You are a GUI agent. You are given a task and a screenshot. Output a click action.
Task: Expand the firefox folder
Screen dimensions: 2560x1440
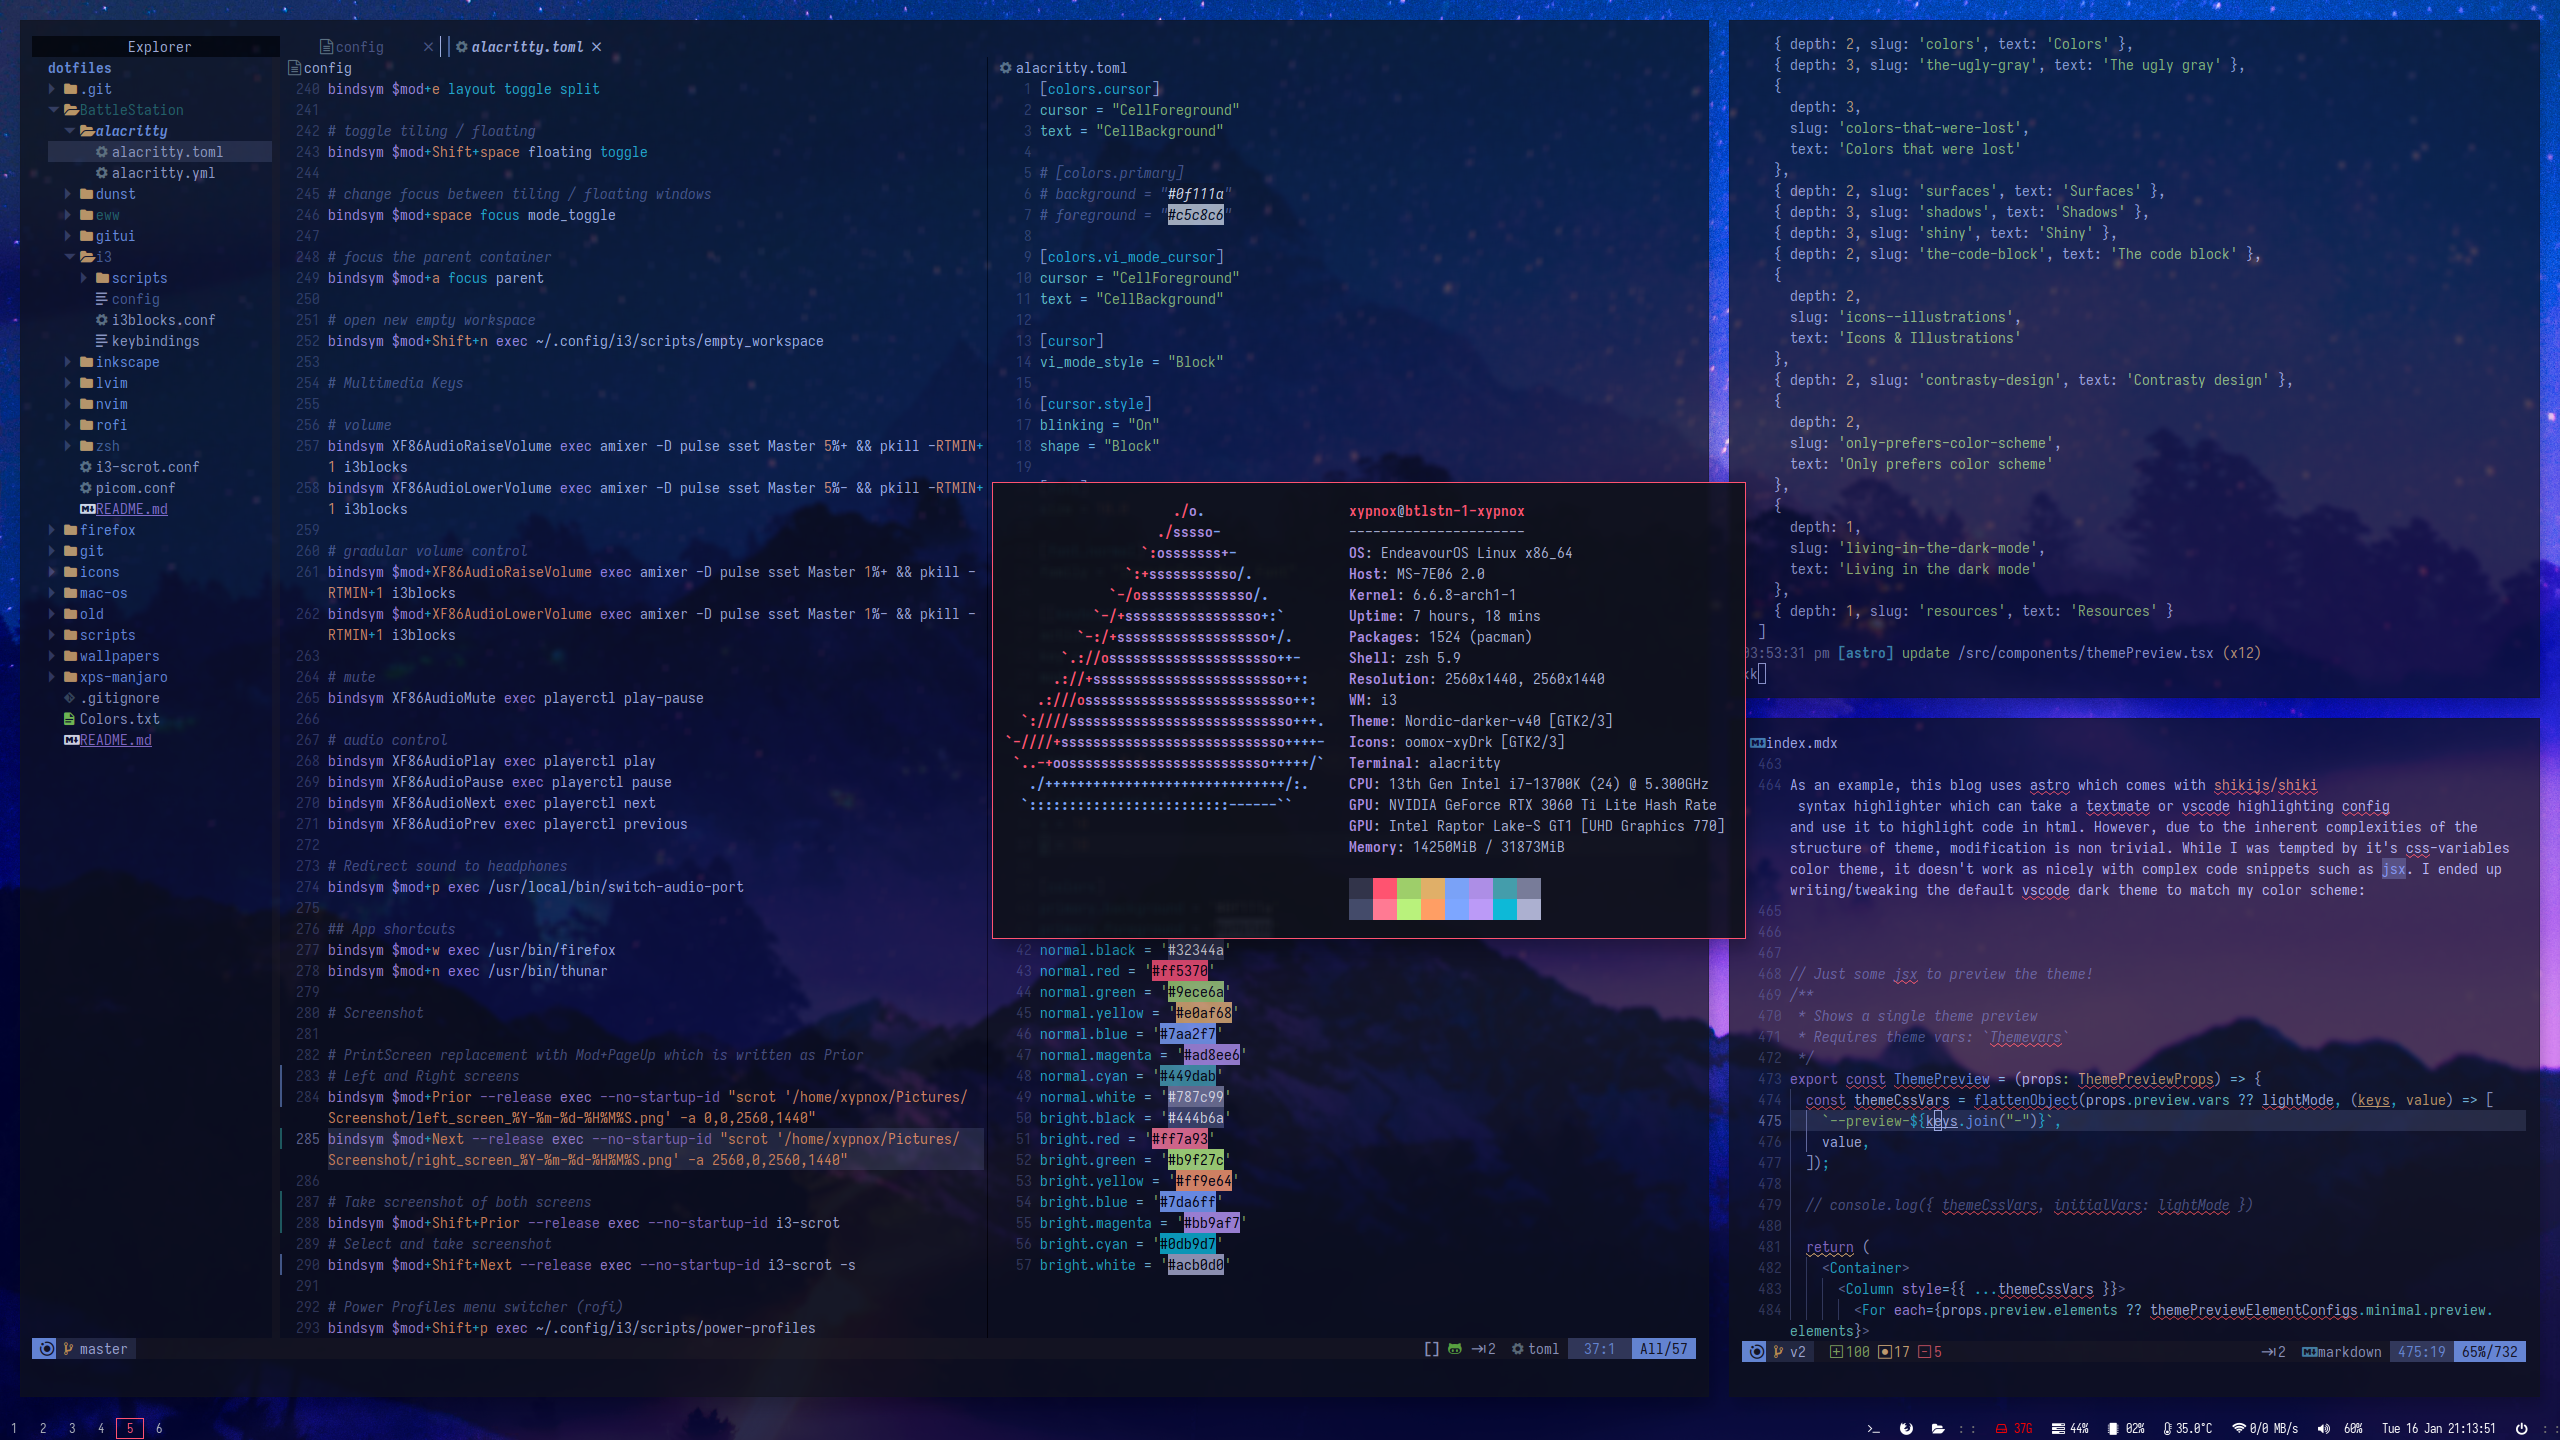point(107,530)
